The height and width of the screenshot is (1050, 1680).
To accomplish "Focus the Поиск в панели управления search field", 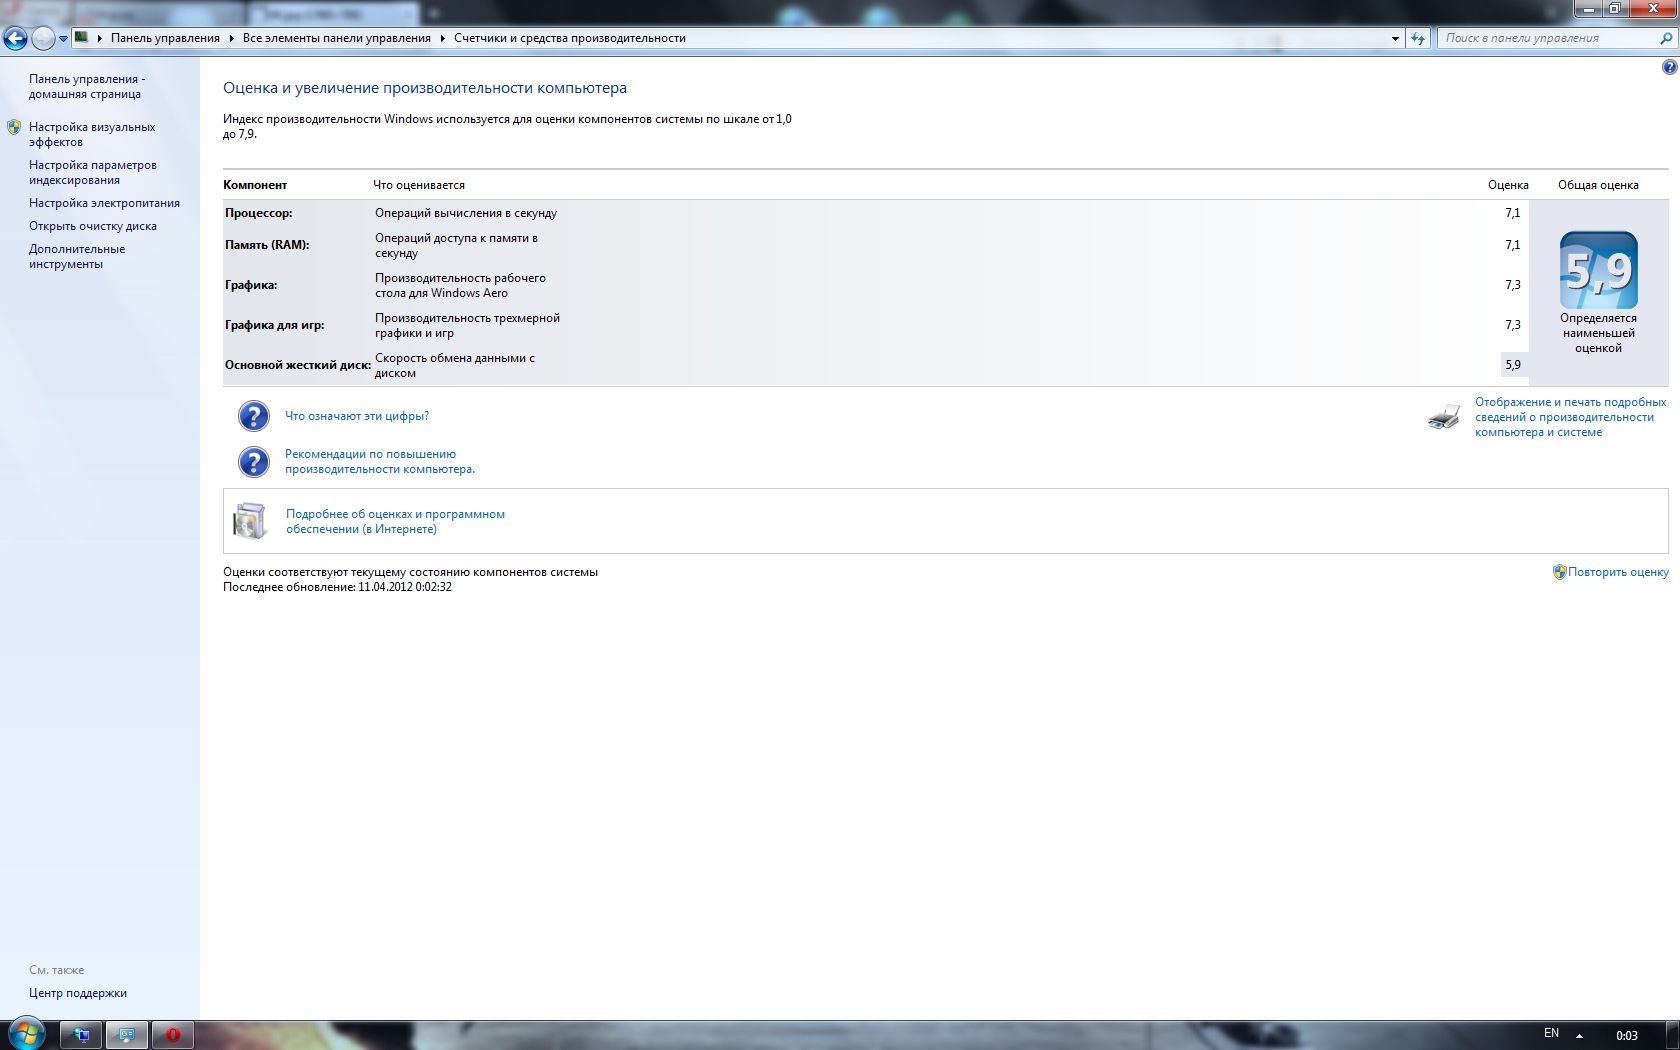I will [x=1548, y=38].
